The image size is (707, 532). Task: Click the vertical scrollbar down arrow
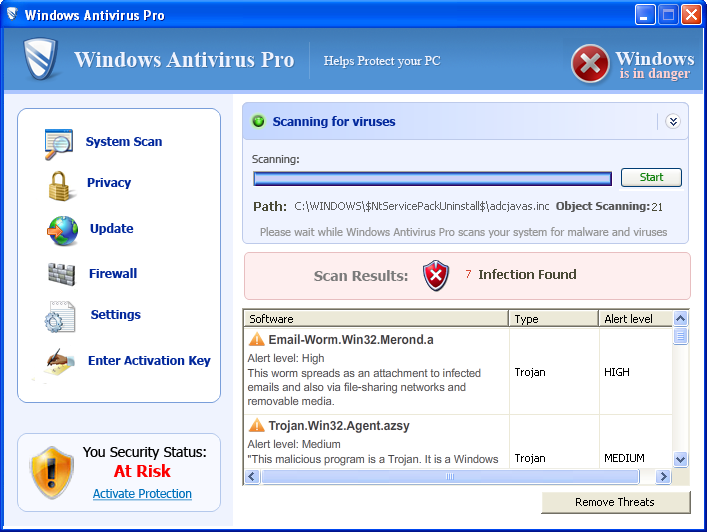[680, 459]
